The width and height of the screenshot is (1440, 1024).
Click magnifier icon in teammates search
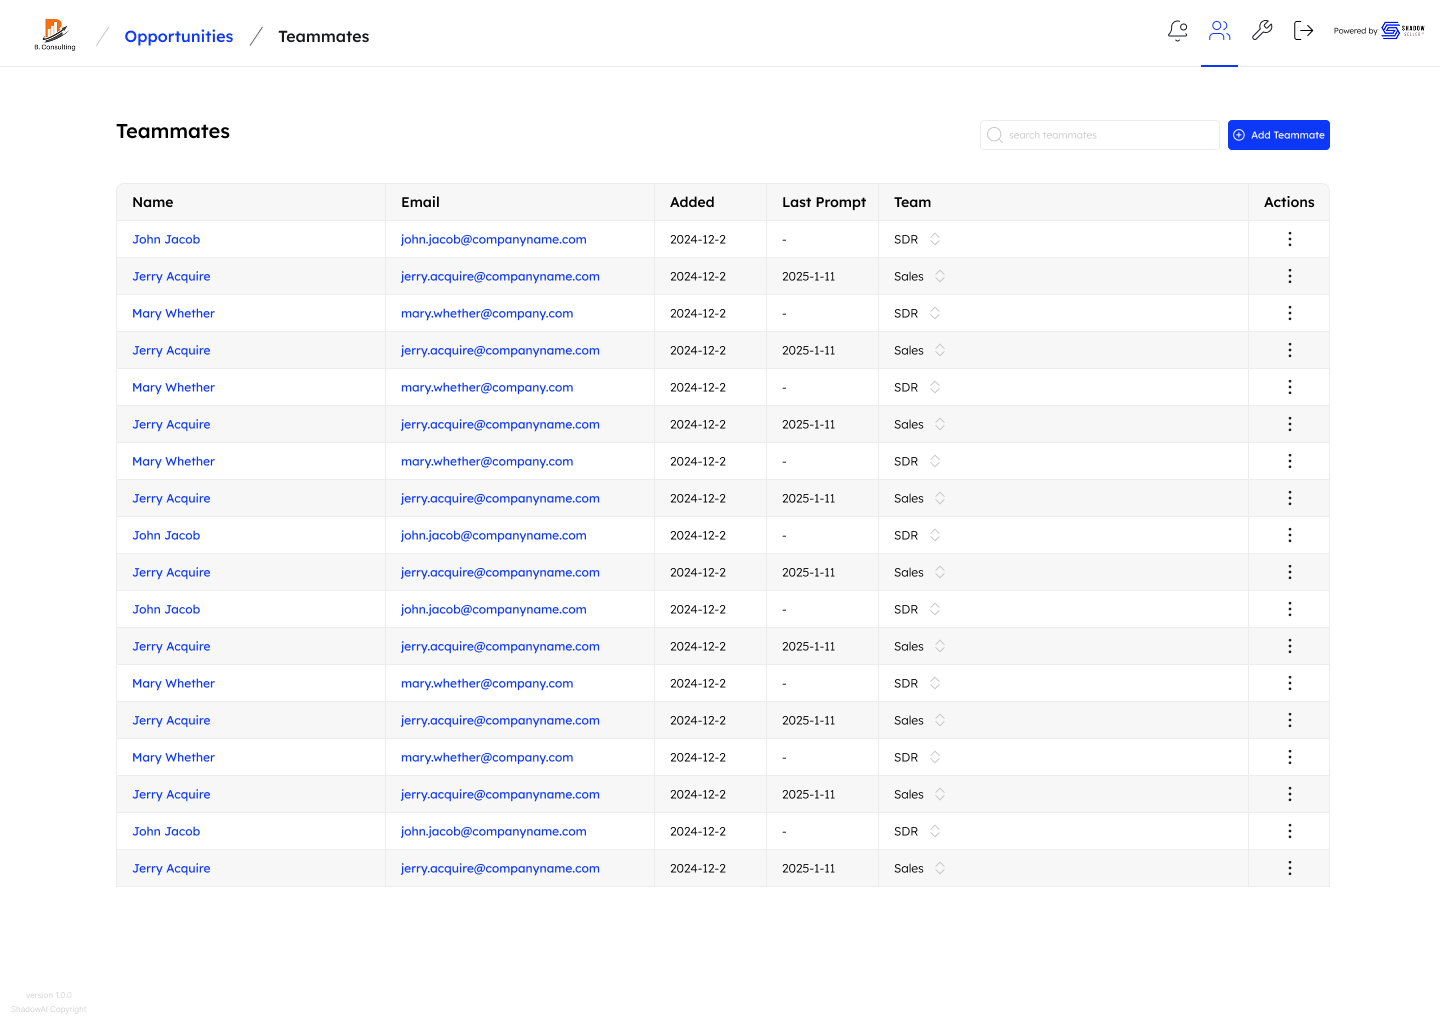(x=995, y=135)
